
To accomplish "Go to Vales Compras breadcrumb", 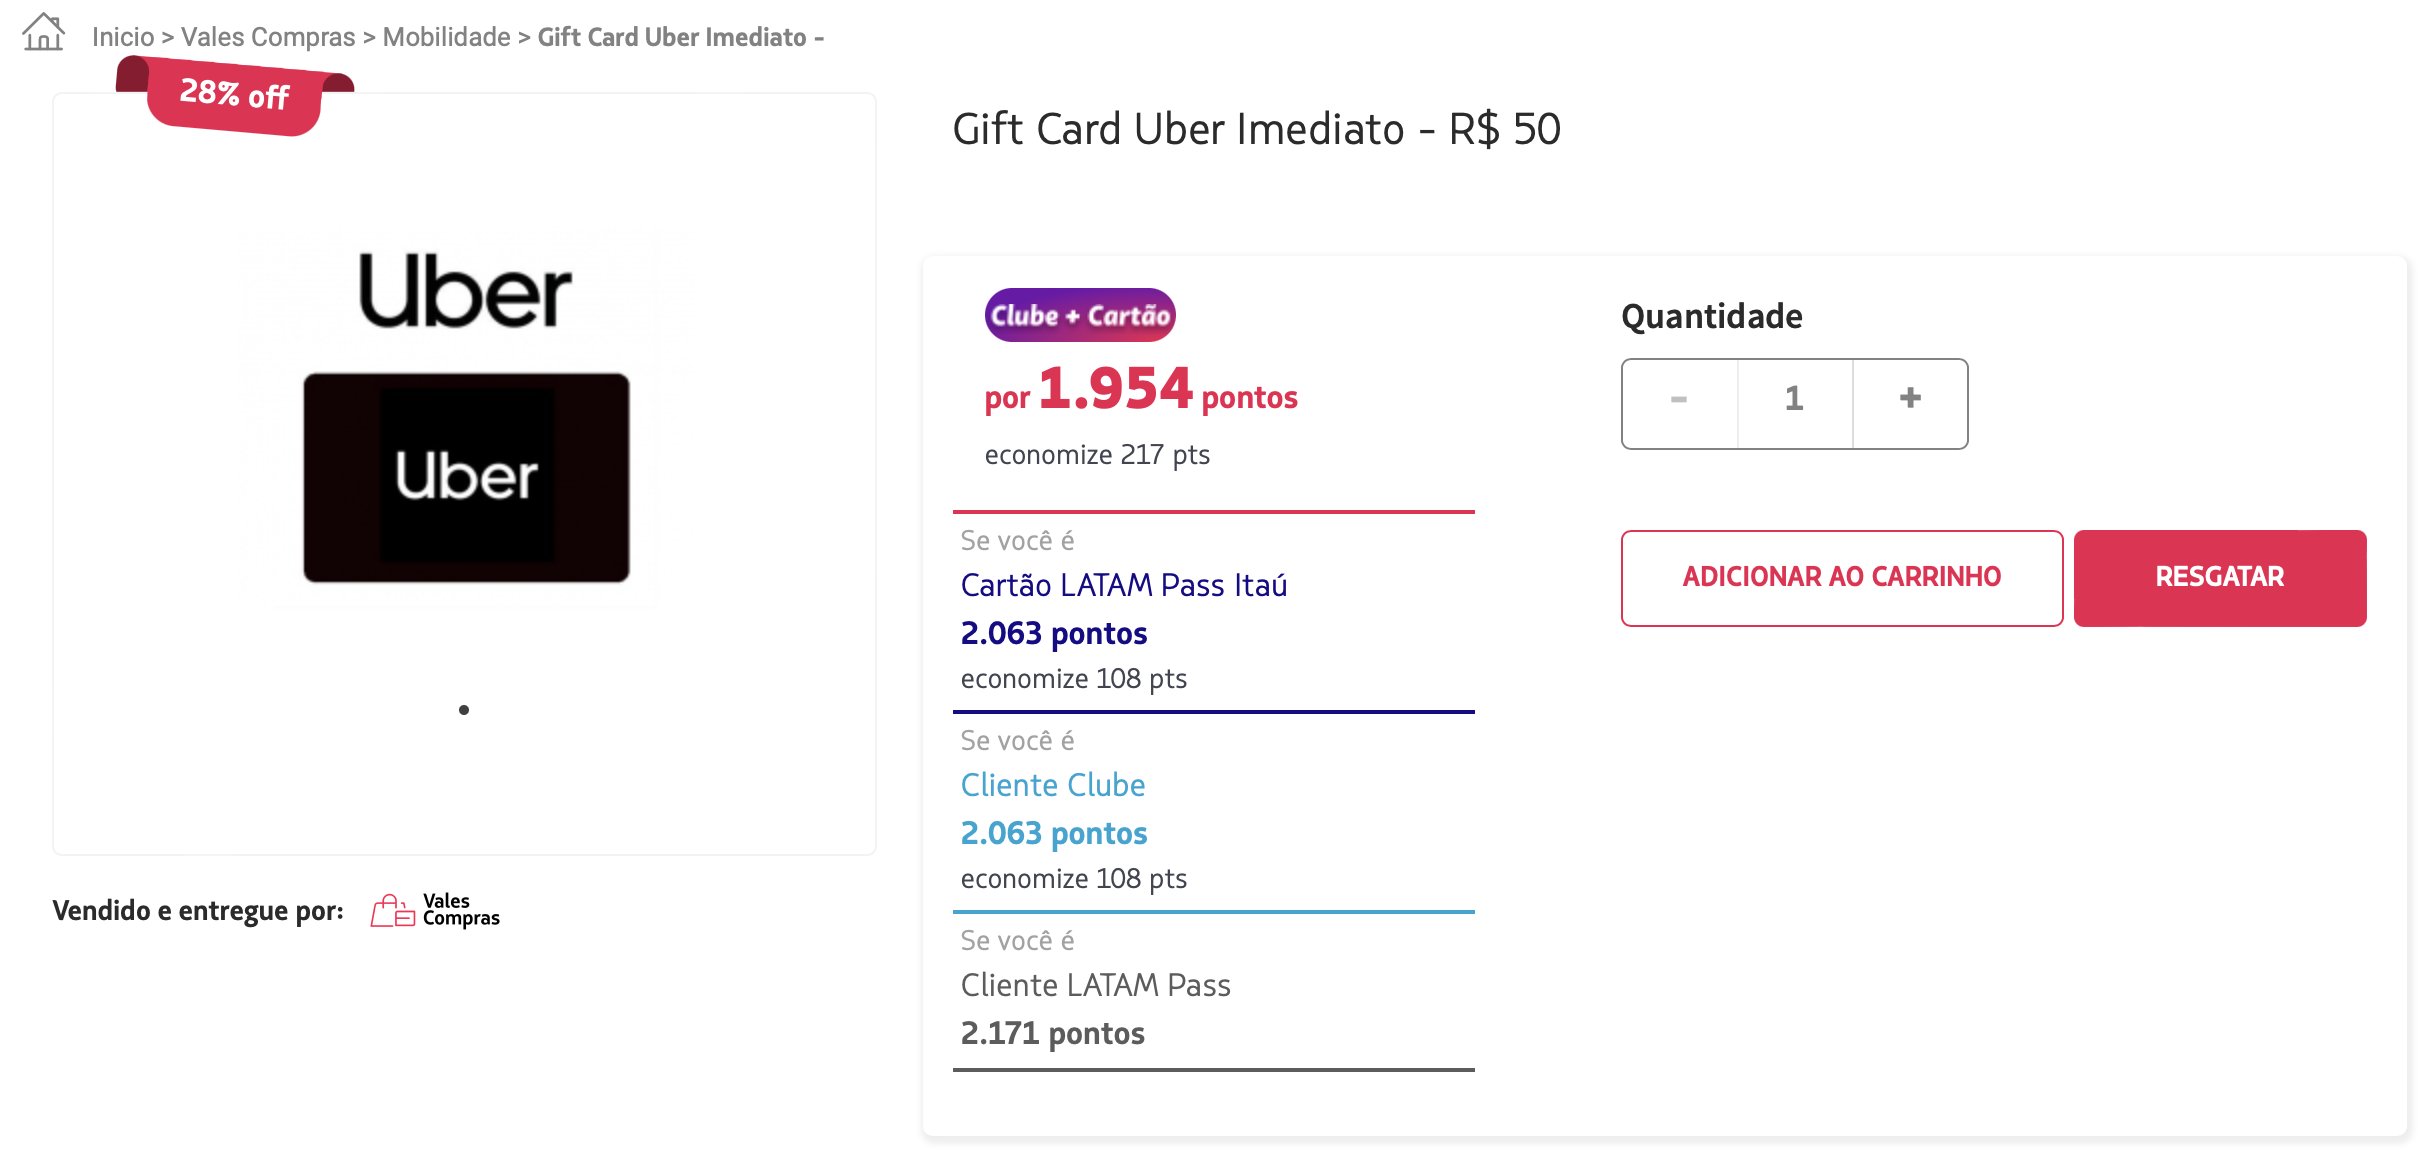I will (x=268, y=37).
